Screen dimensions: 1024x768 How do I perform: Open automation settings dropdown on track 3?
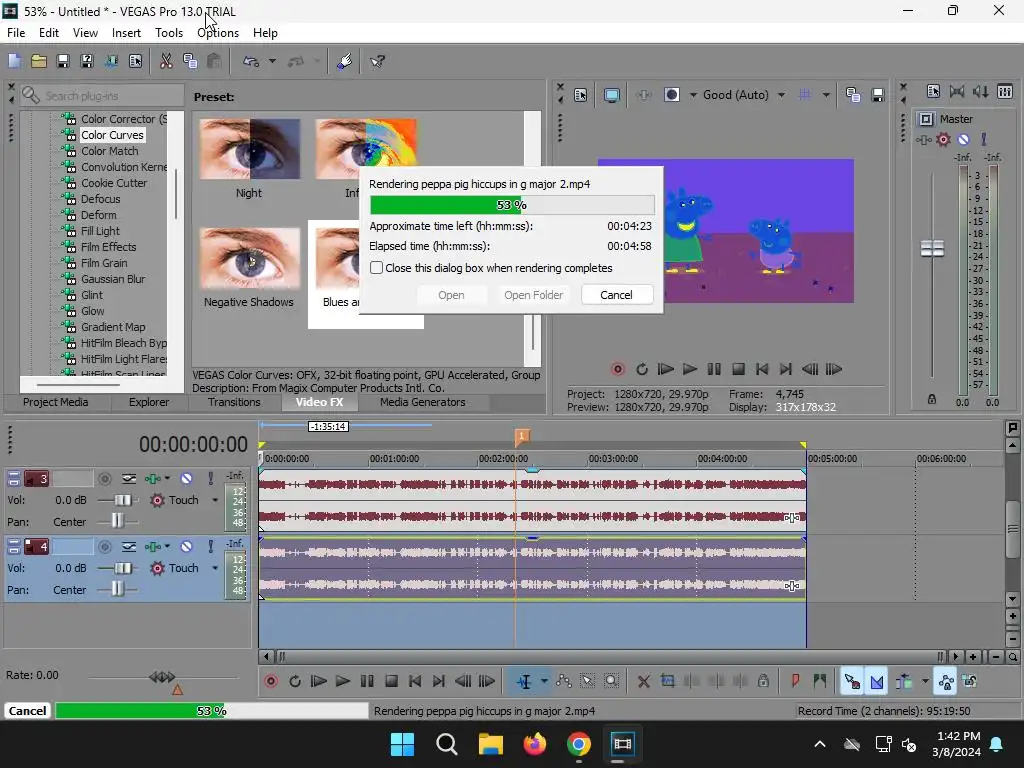(x=167, y=479)
